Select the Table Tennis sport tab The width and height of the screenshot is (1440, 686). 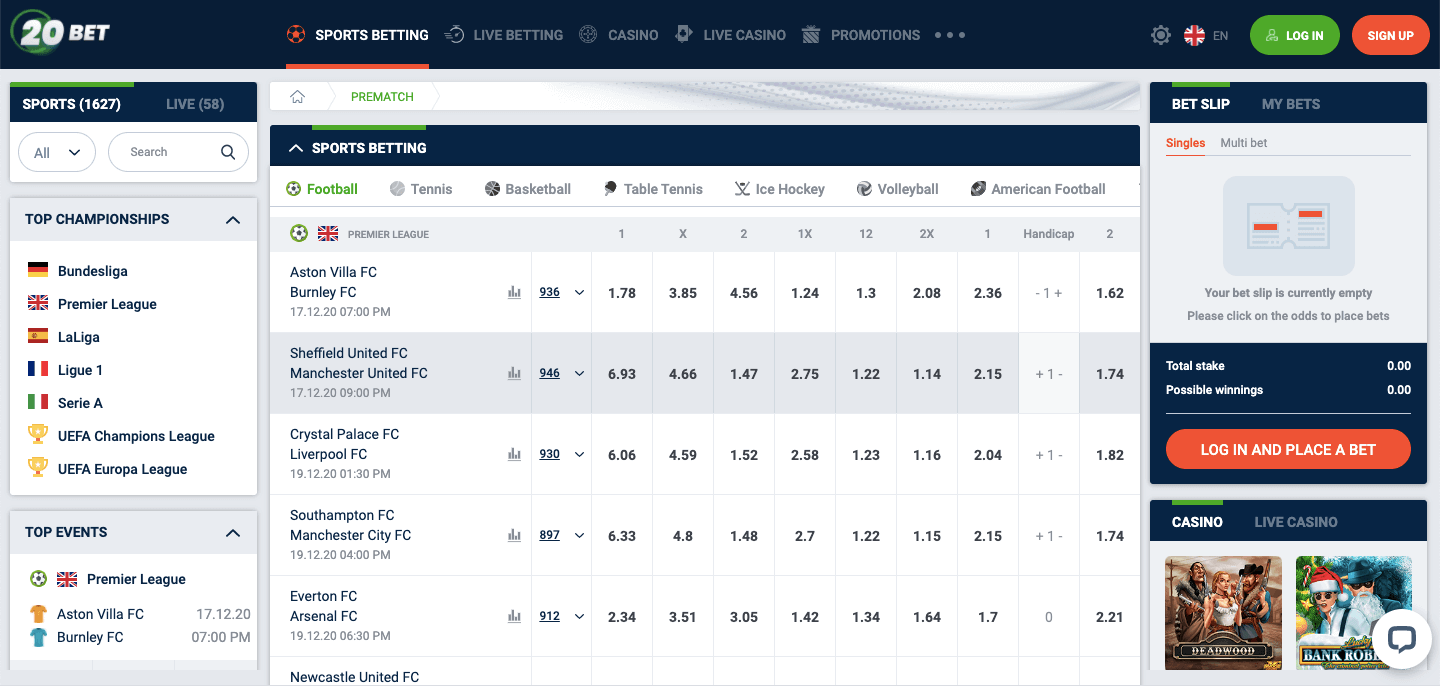click(x=653, y=189)
